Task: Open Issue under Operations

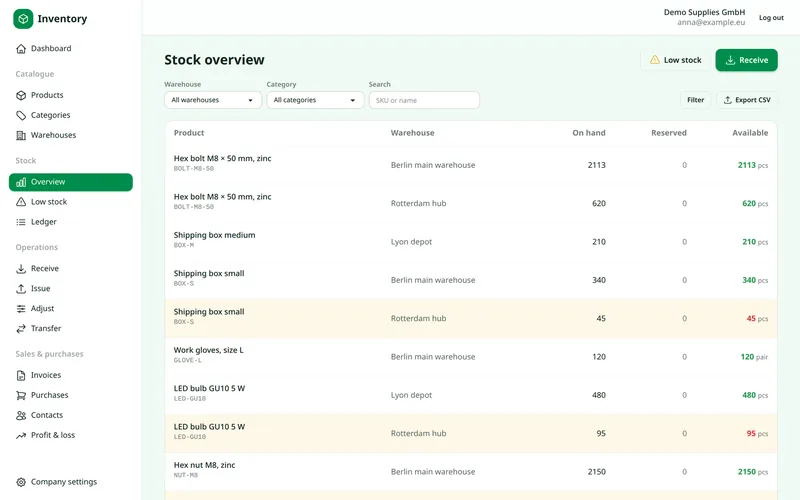Action: [71, 289]
